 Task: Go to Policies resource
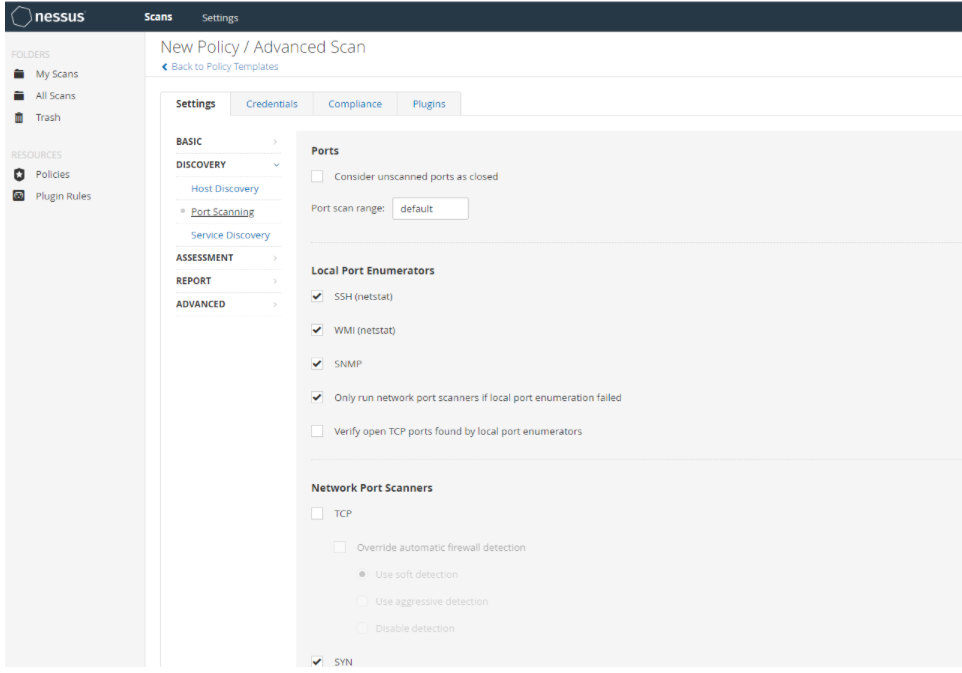[52, 174]
